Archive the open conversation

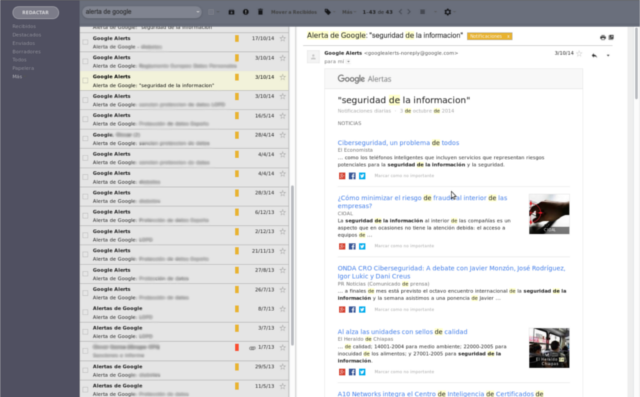click(x=231, y=12)
